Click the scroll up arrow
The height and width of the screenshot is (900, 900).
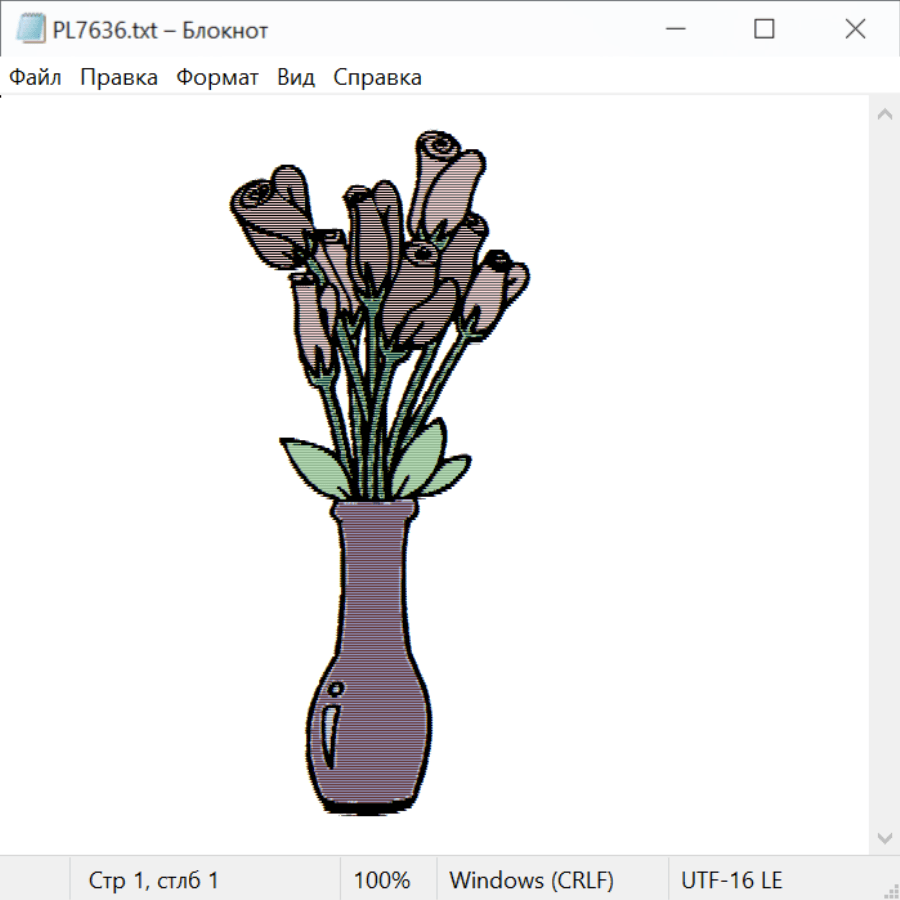884,115
